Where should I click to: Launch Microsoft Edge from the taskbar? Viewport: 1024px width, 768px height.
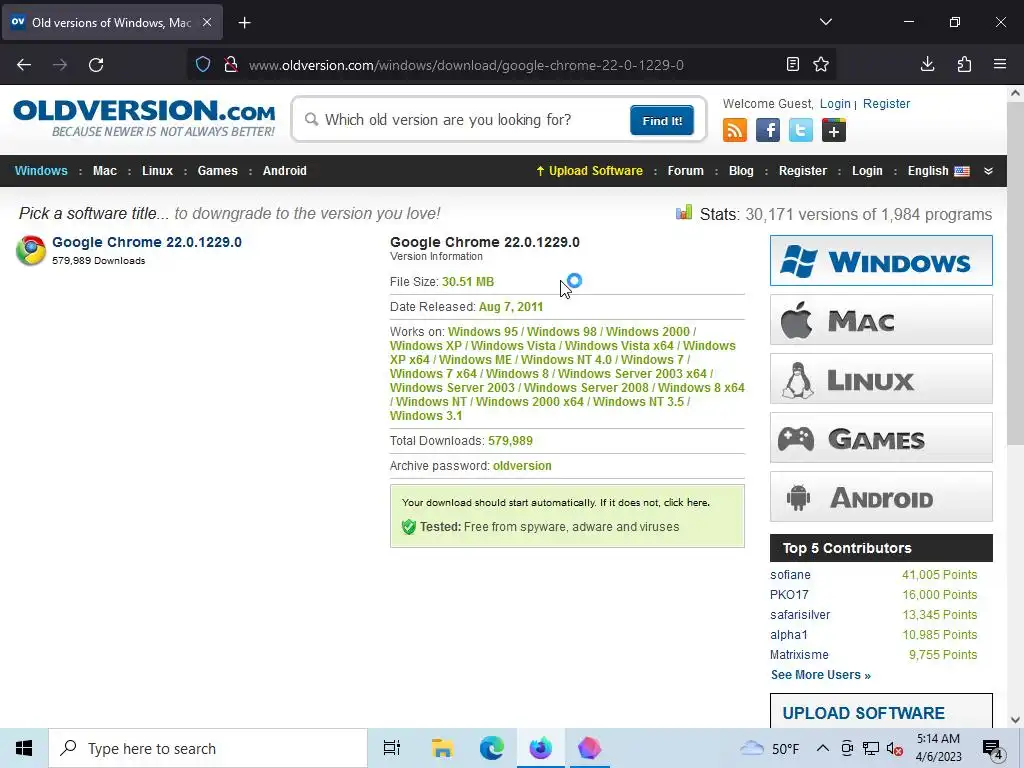click(492, 748)
